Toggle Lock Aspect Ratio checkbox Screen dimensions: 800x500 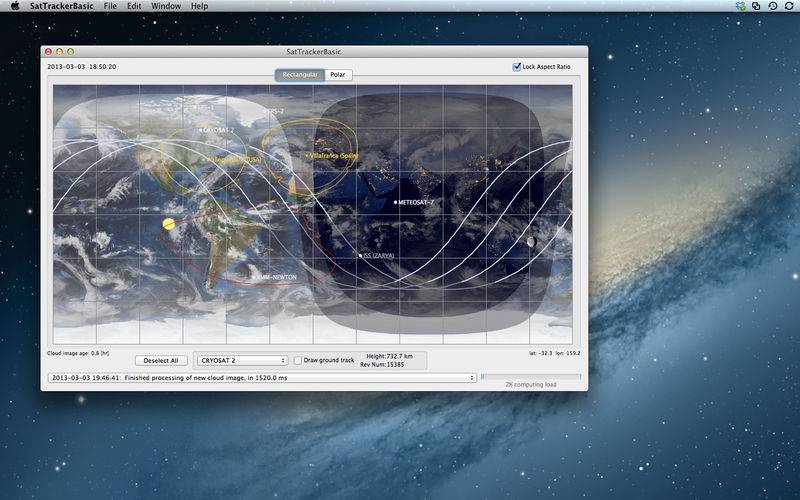(x=516, y=67)
